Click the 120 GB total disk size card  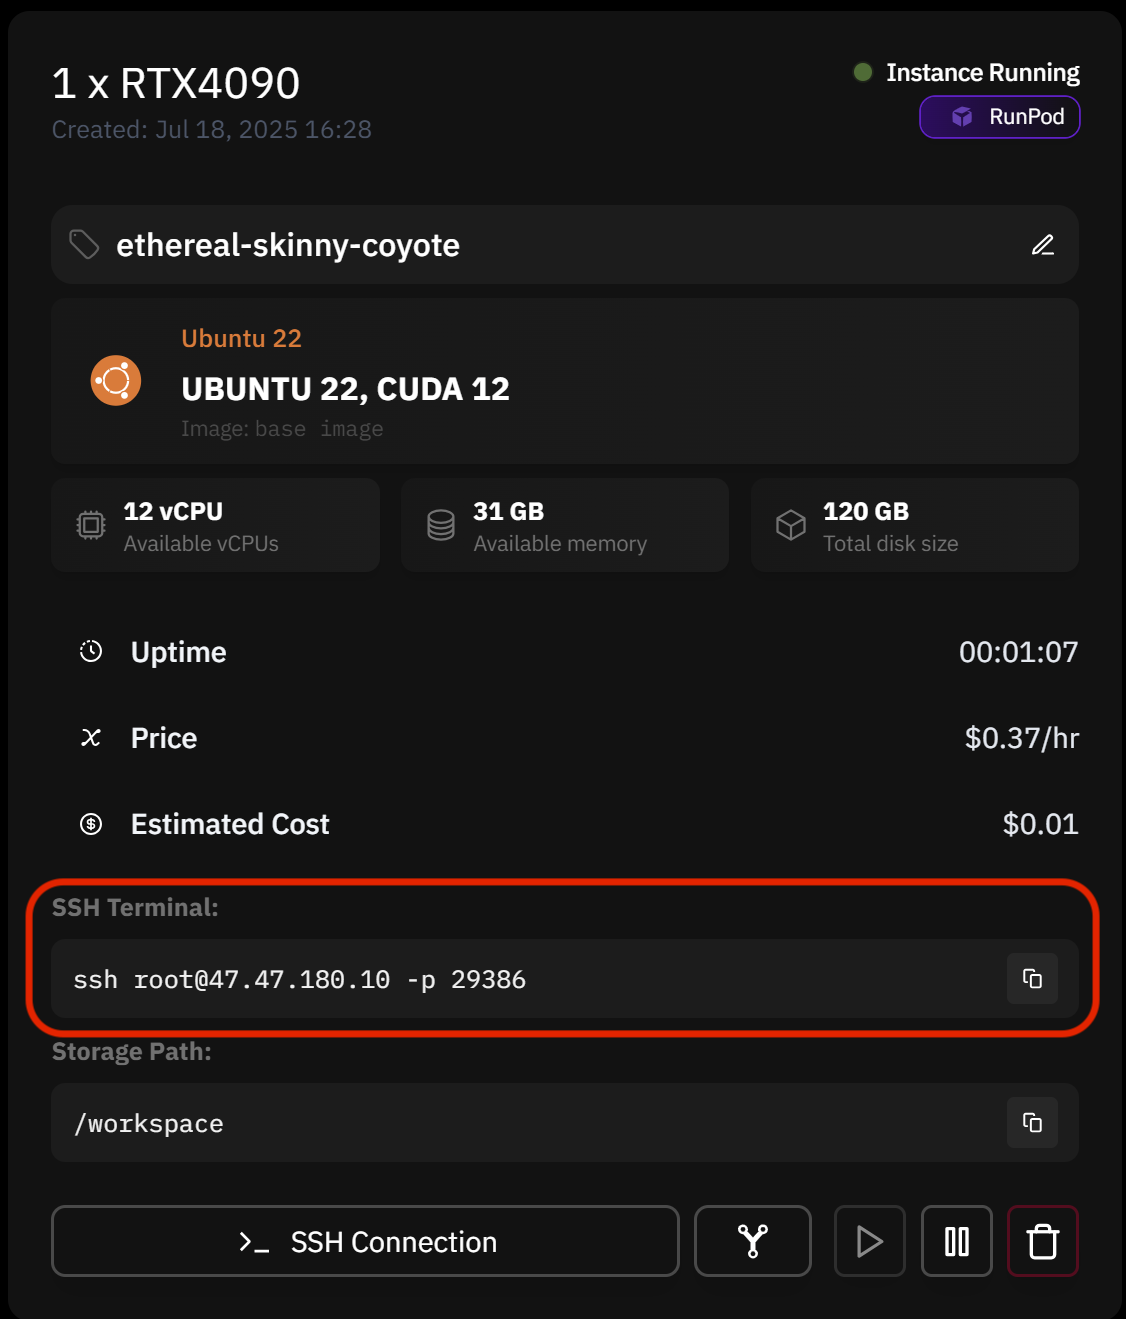pyautogui.click(x=915, y=525)
